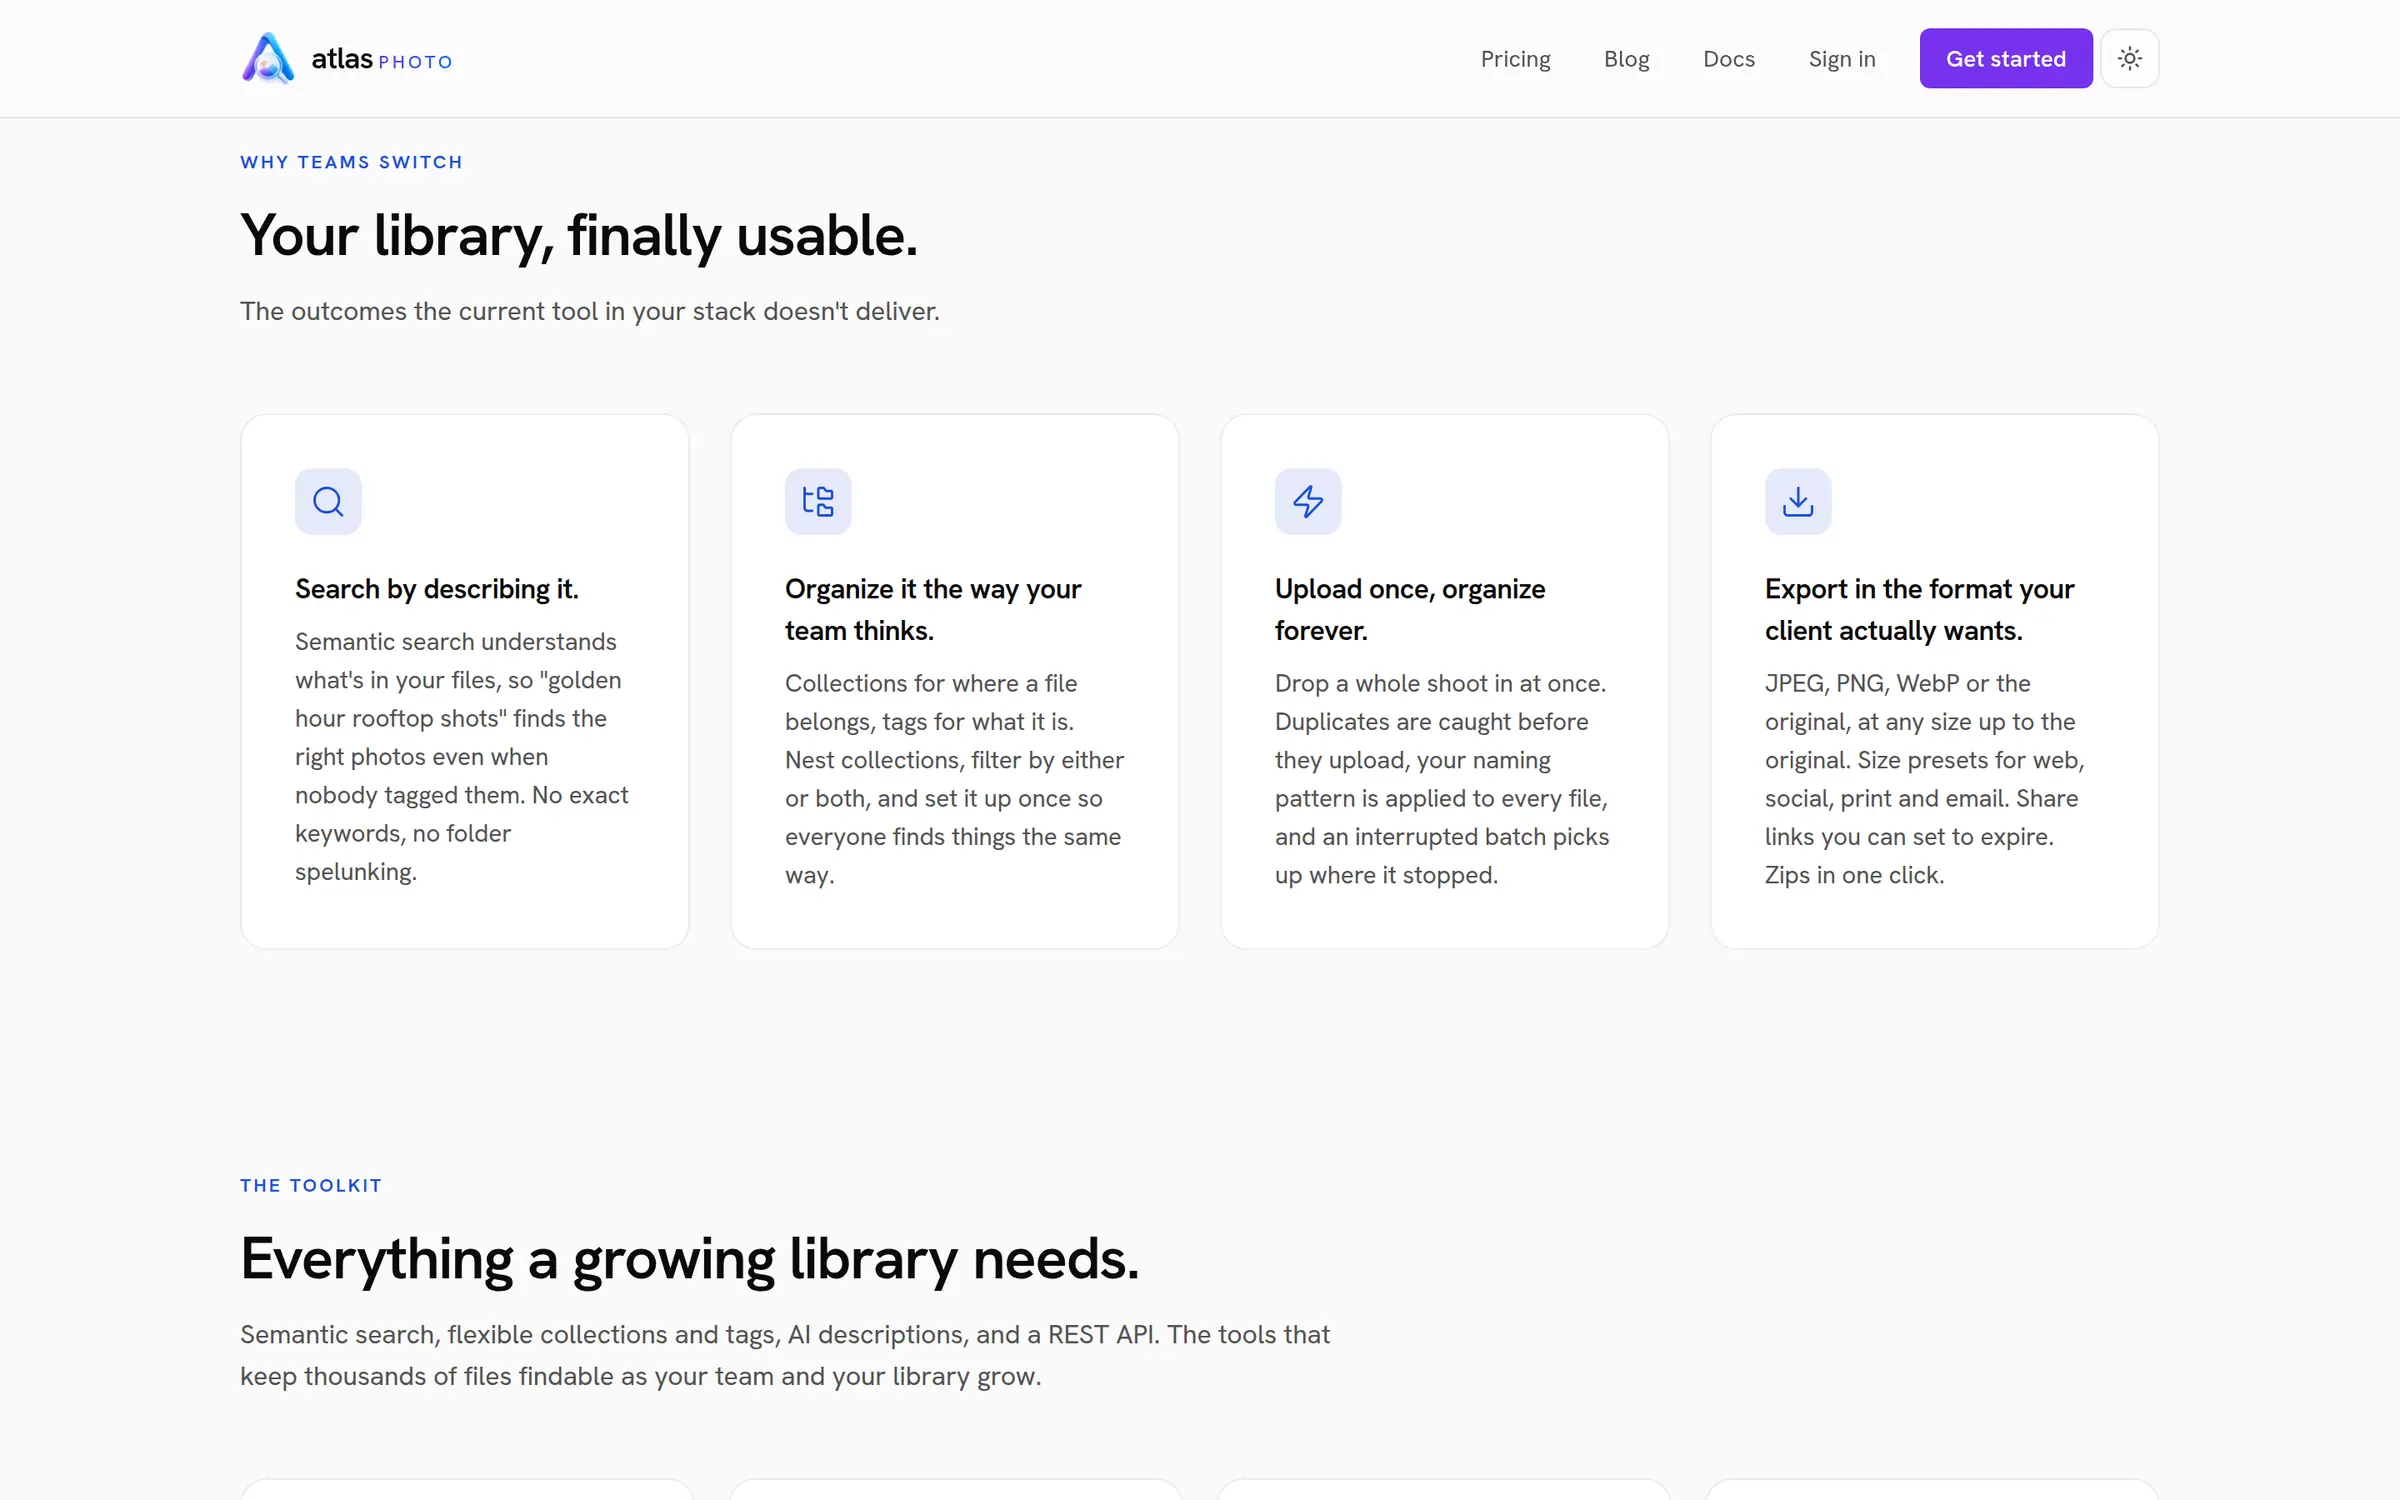Click the 'Search by describing it.' title
2400x1500 pixels.
click(437, 589)
